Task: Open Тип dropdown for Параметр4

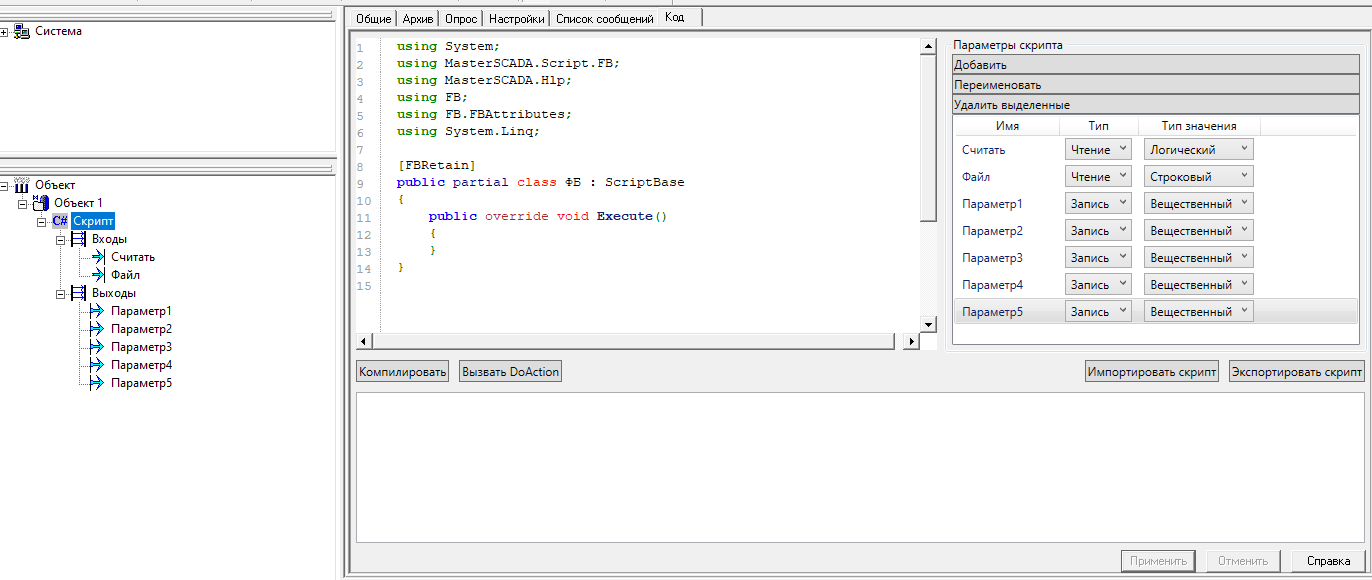Action: point(1098,285)
